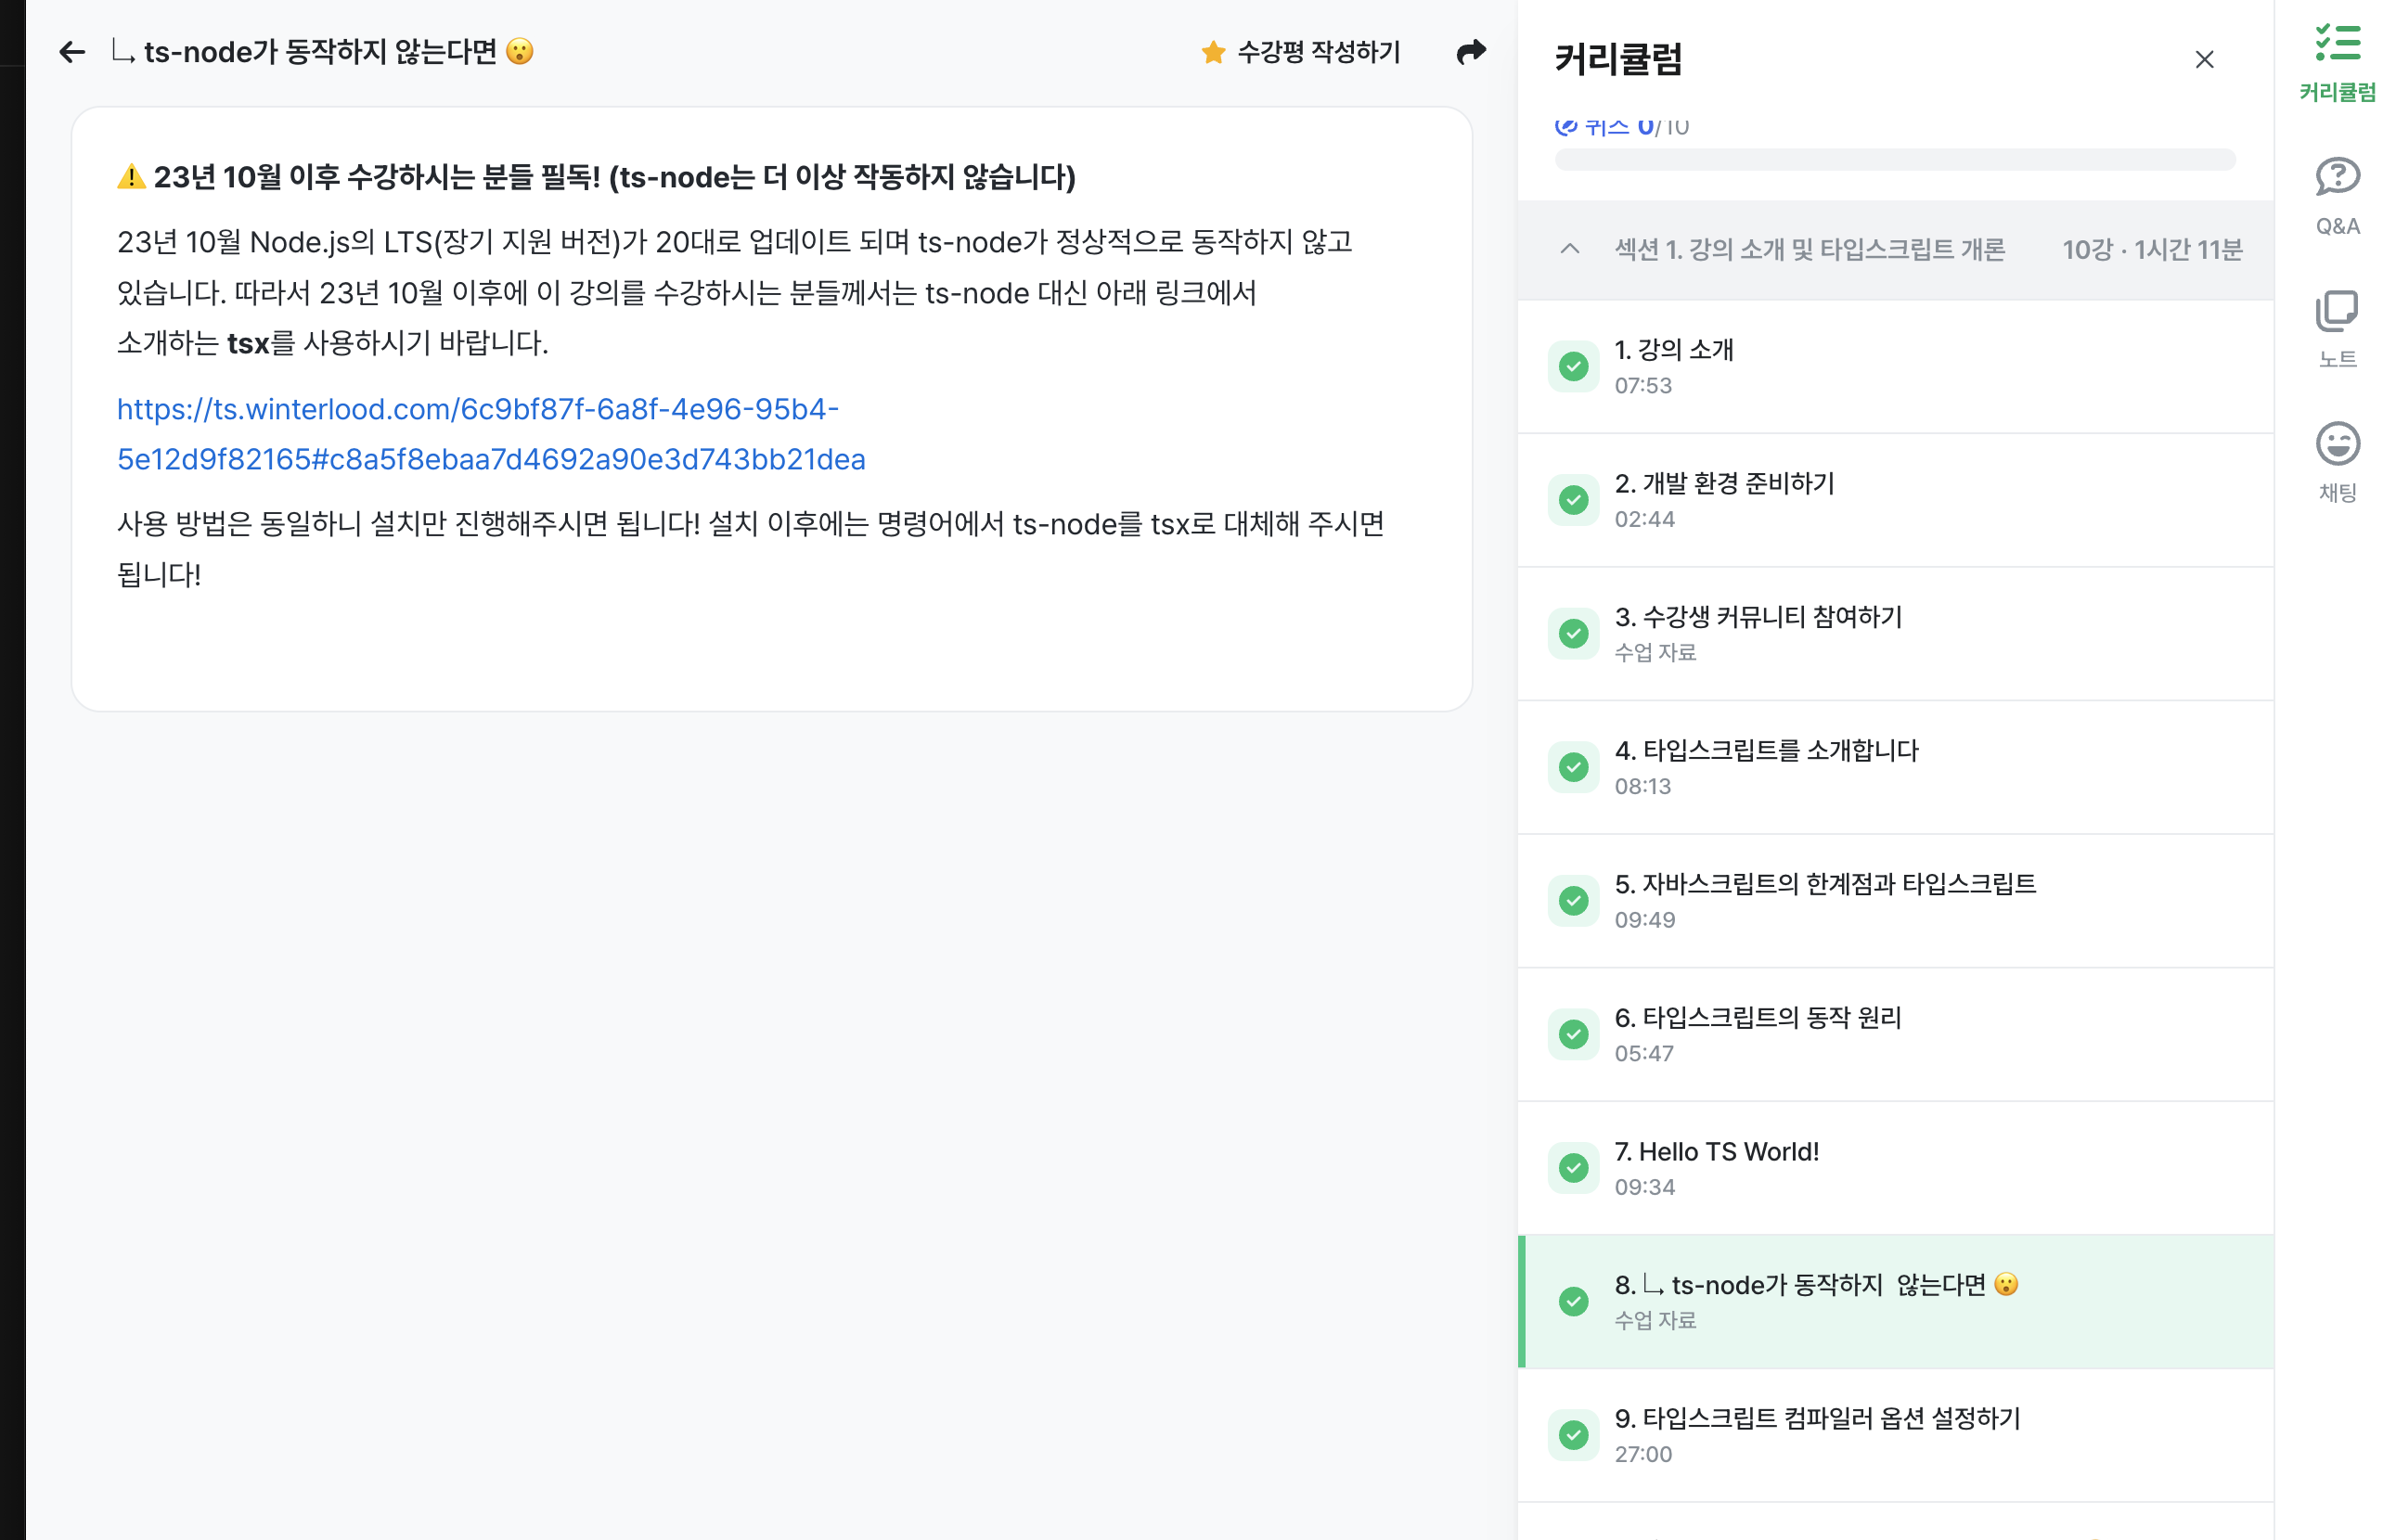The height and width of the screenshot is (1540, 2383).
Task: Open the 채팅 chat panel
Action: point(2336,462)
